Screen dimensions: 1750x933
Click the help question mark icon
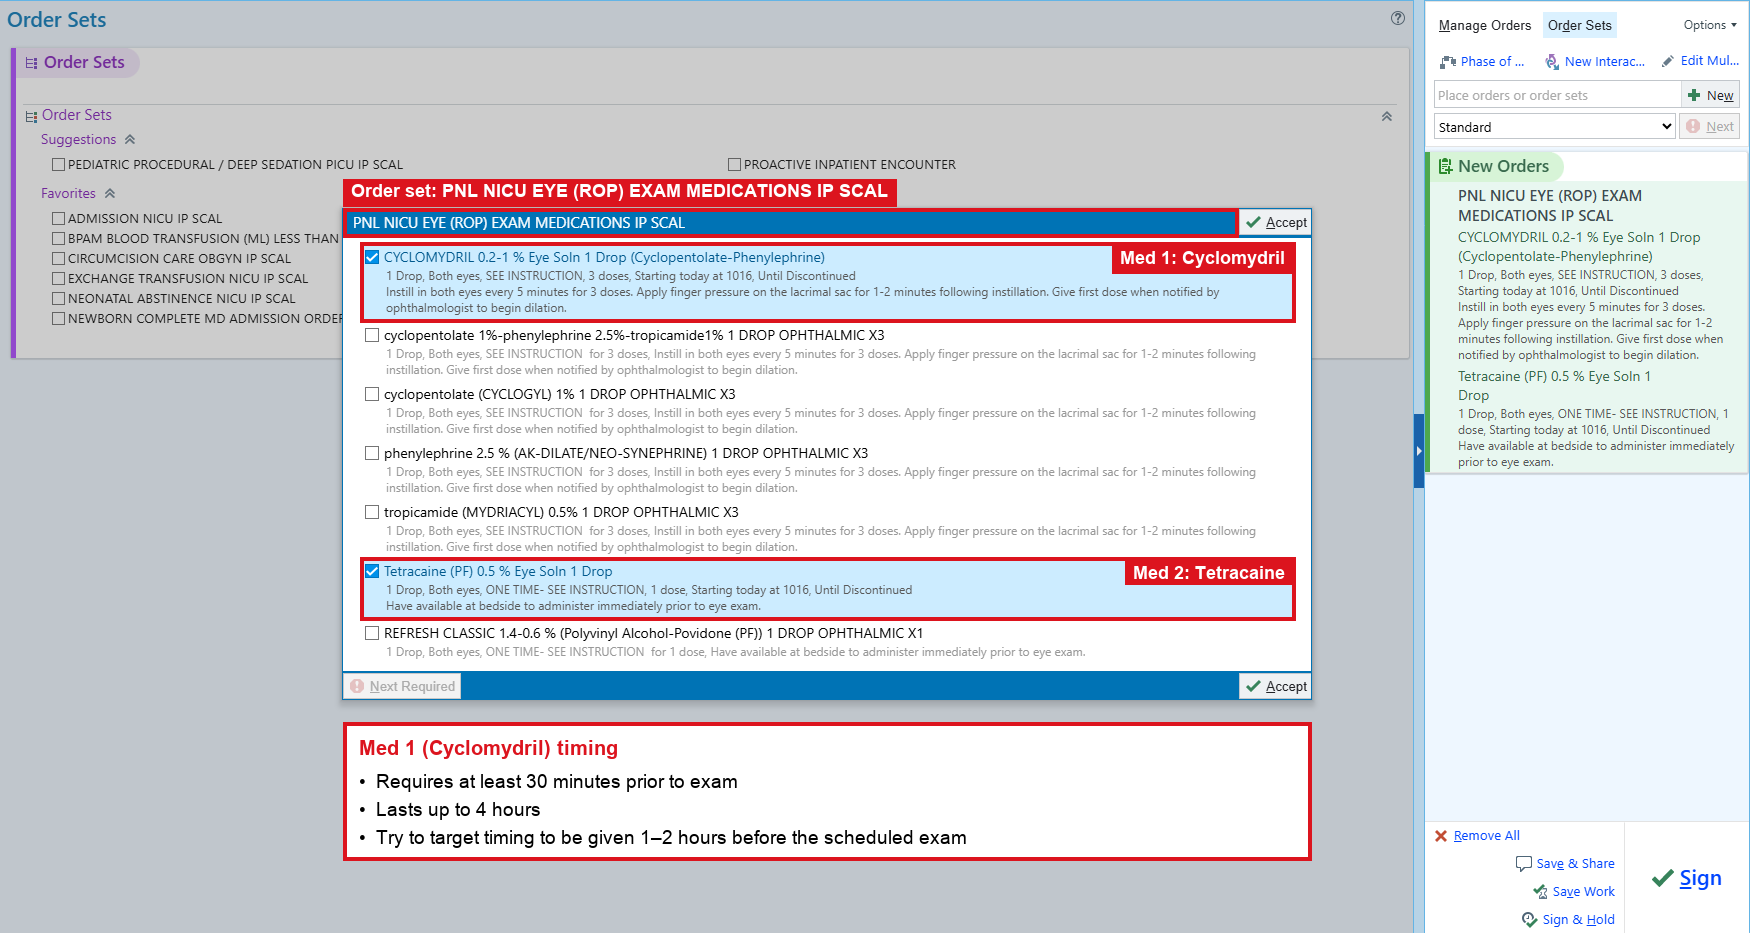1398,18
